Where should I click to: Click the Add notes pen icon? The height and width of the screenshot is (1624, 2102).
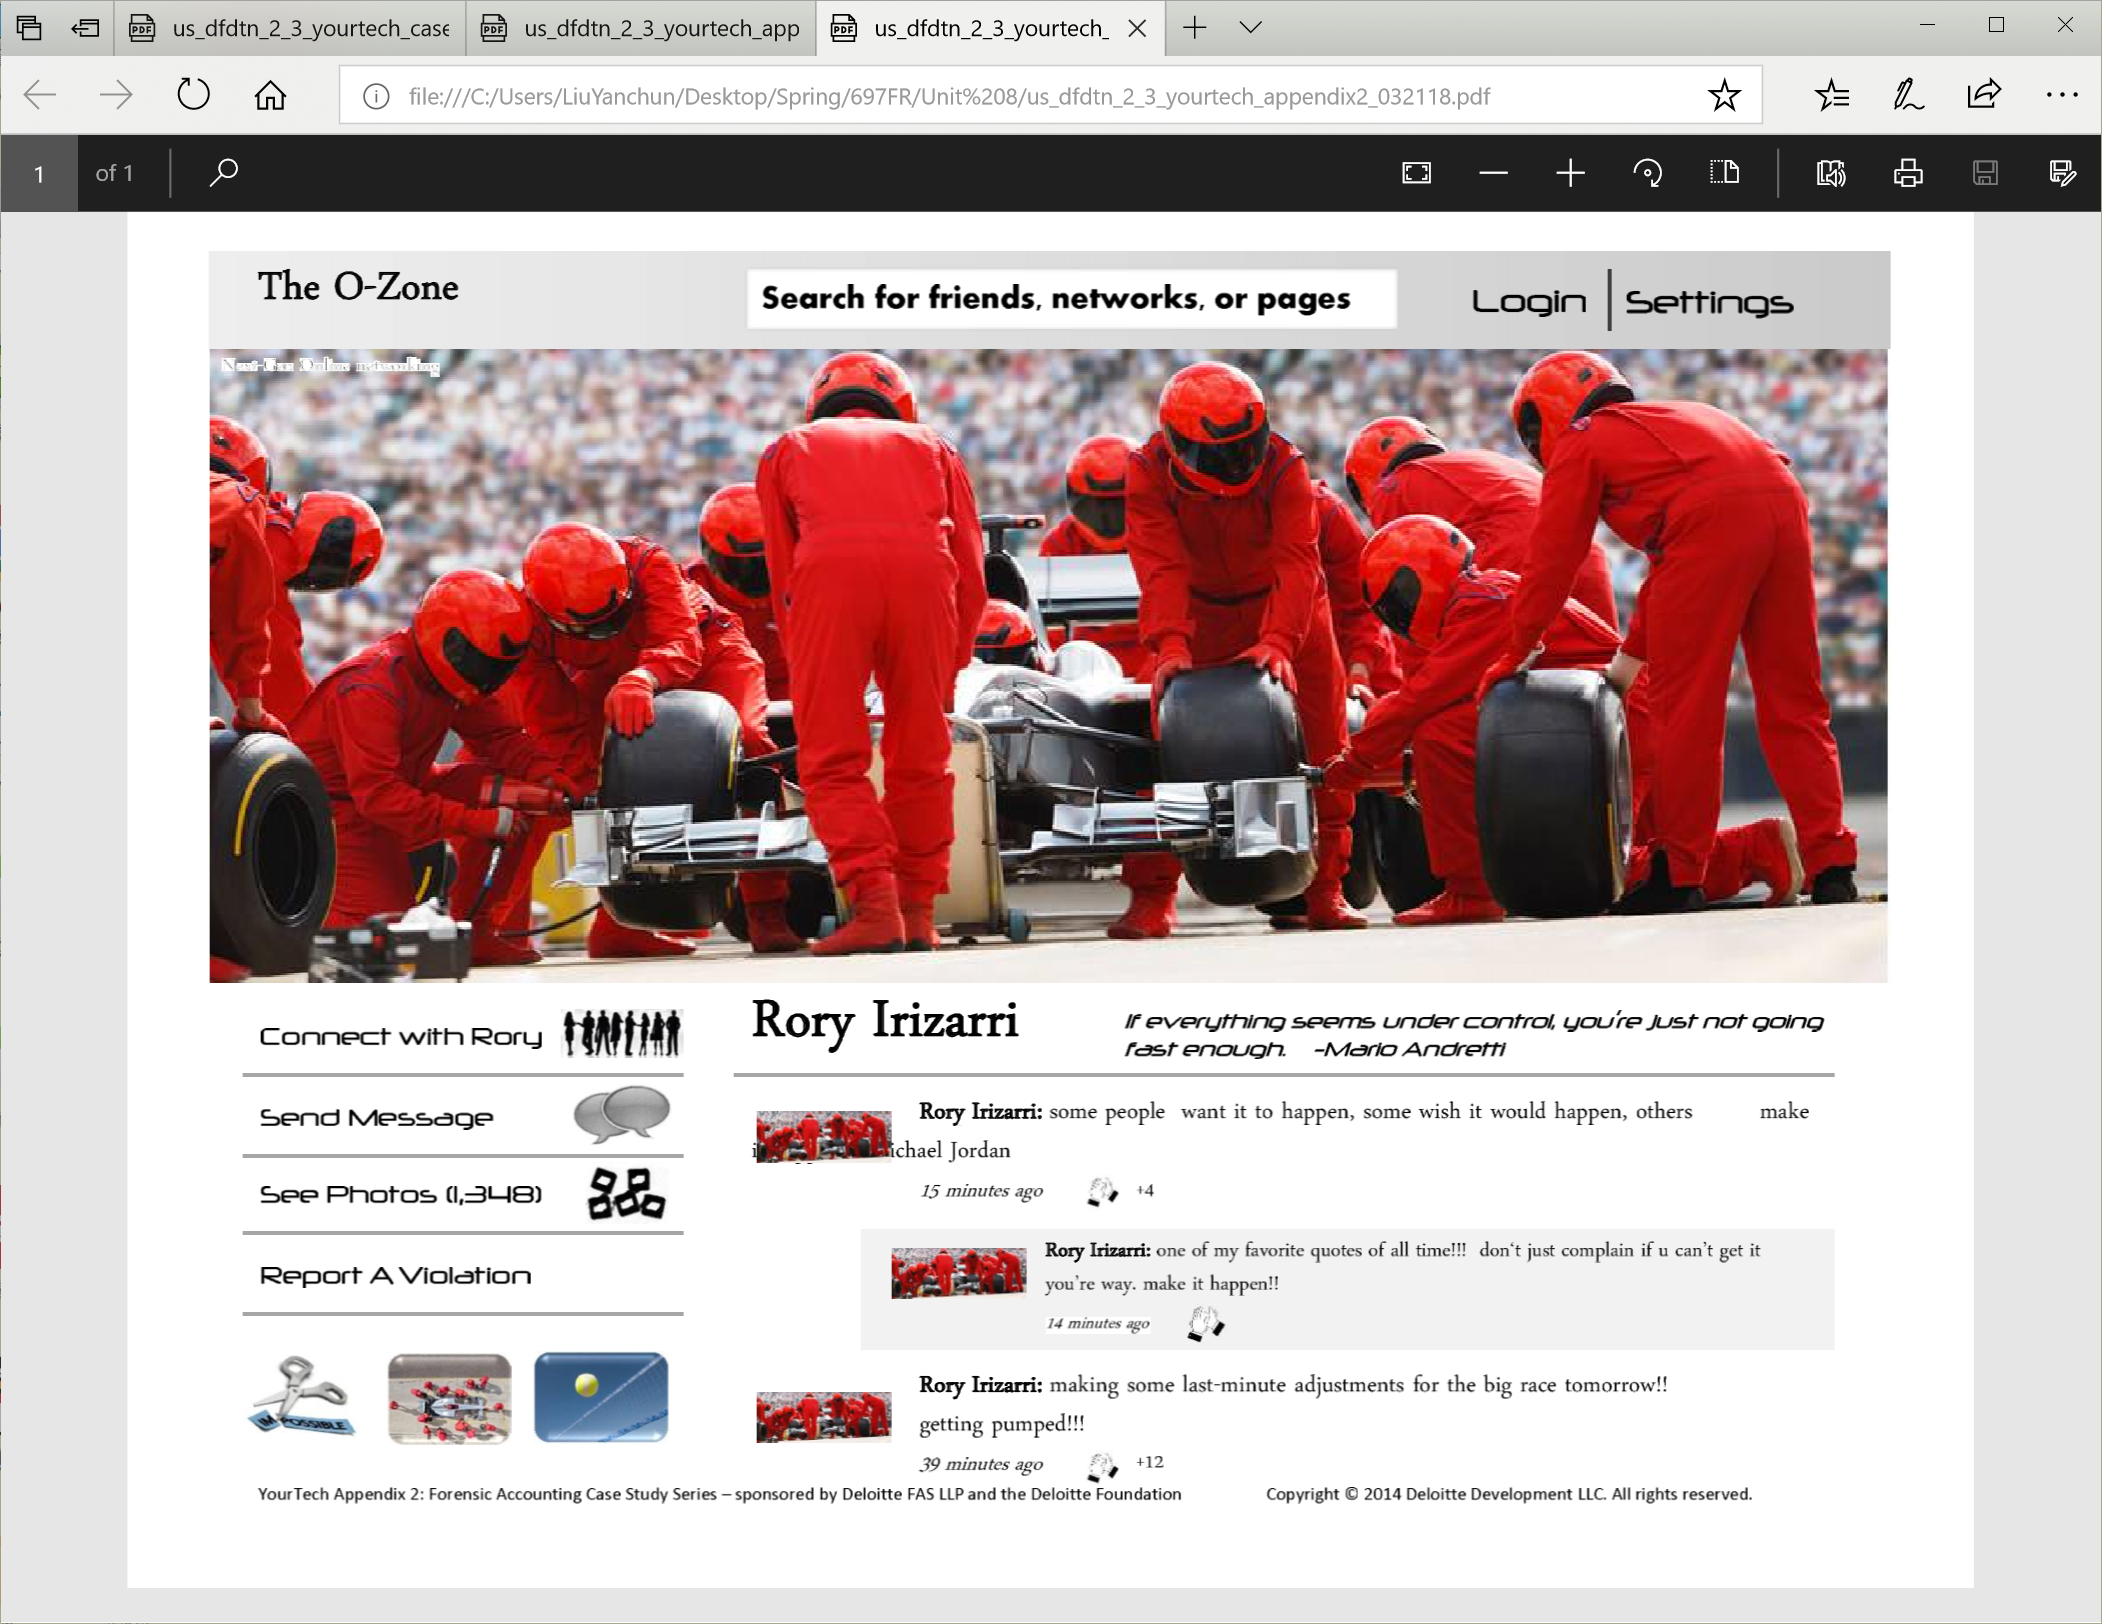click(1907, 95)
